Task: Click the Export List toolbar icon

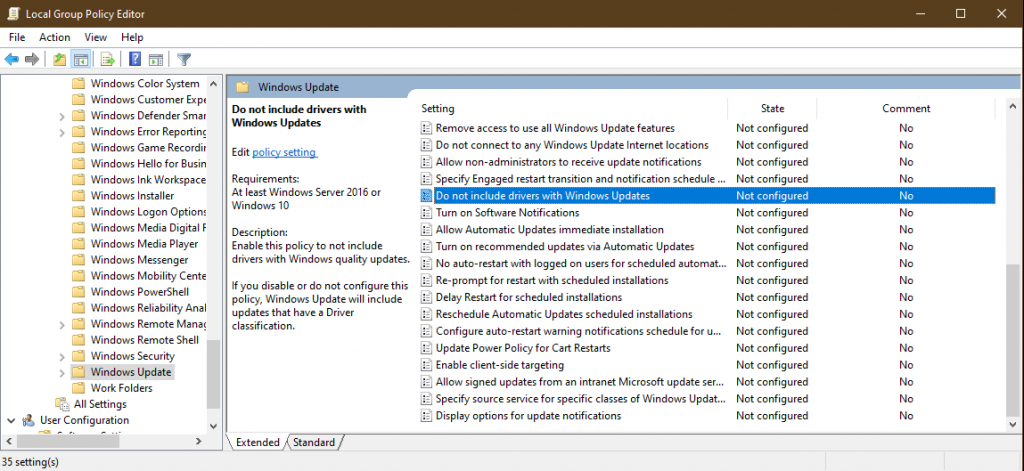Action: click(x=108, y=60)
